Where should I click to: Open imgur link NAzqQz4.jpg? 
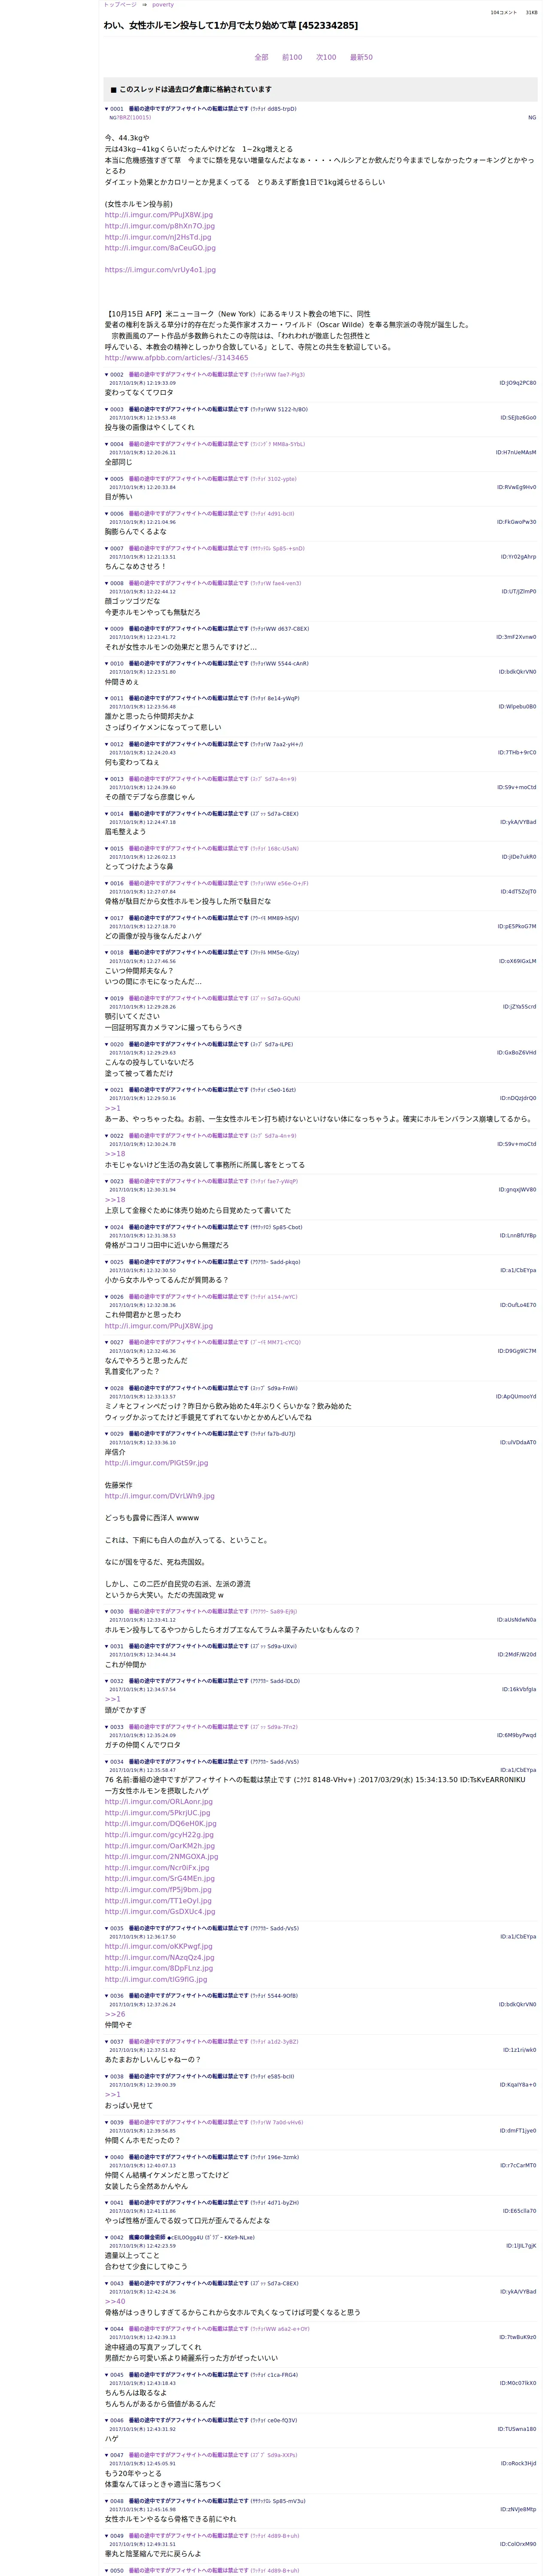pyautogui.click(x=159, y=1958)
